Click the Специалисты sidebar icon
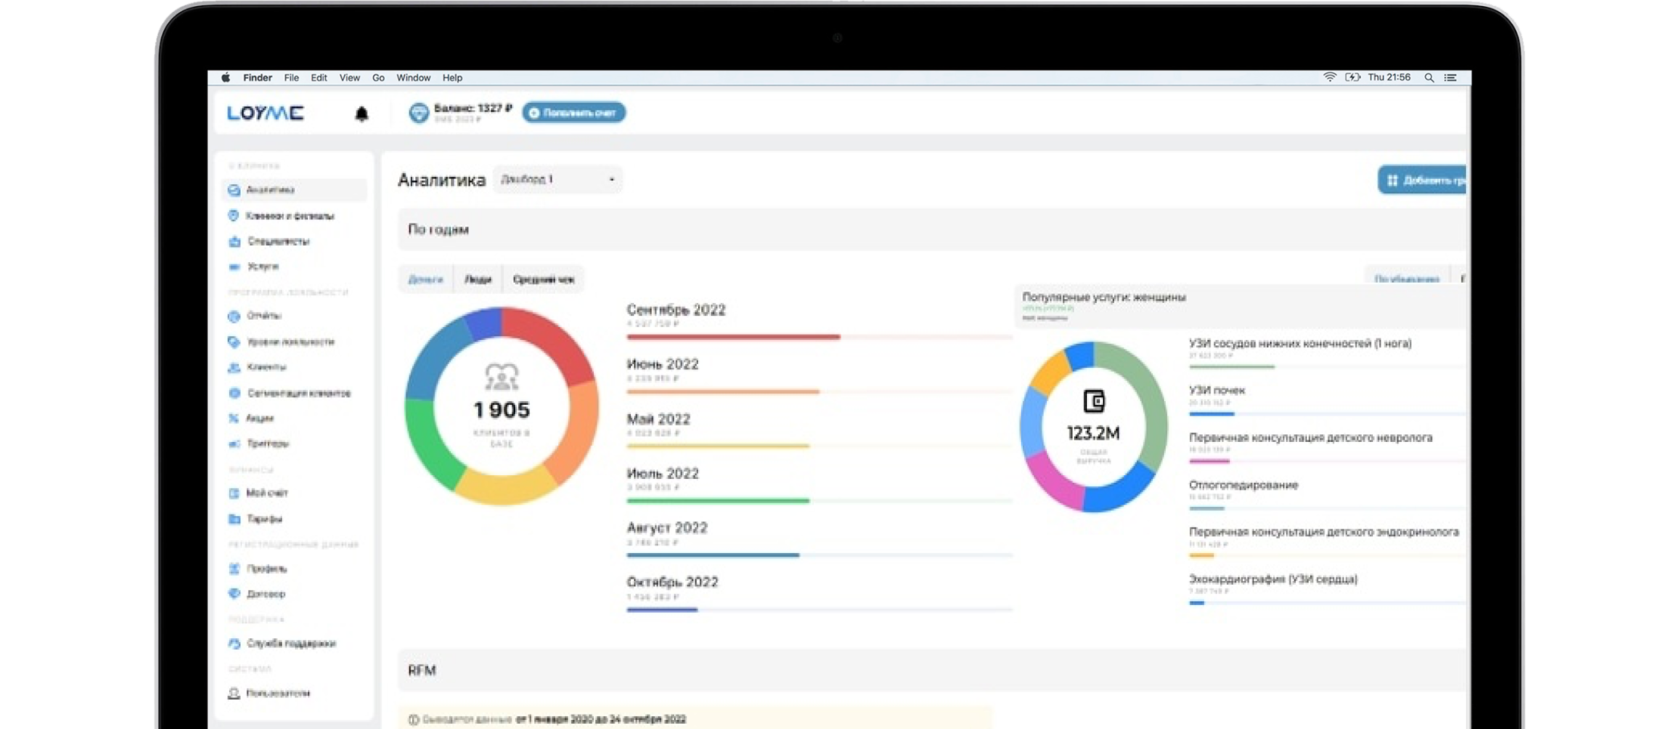The image size is (1680, 729). coord(234,241)
